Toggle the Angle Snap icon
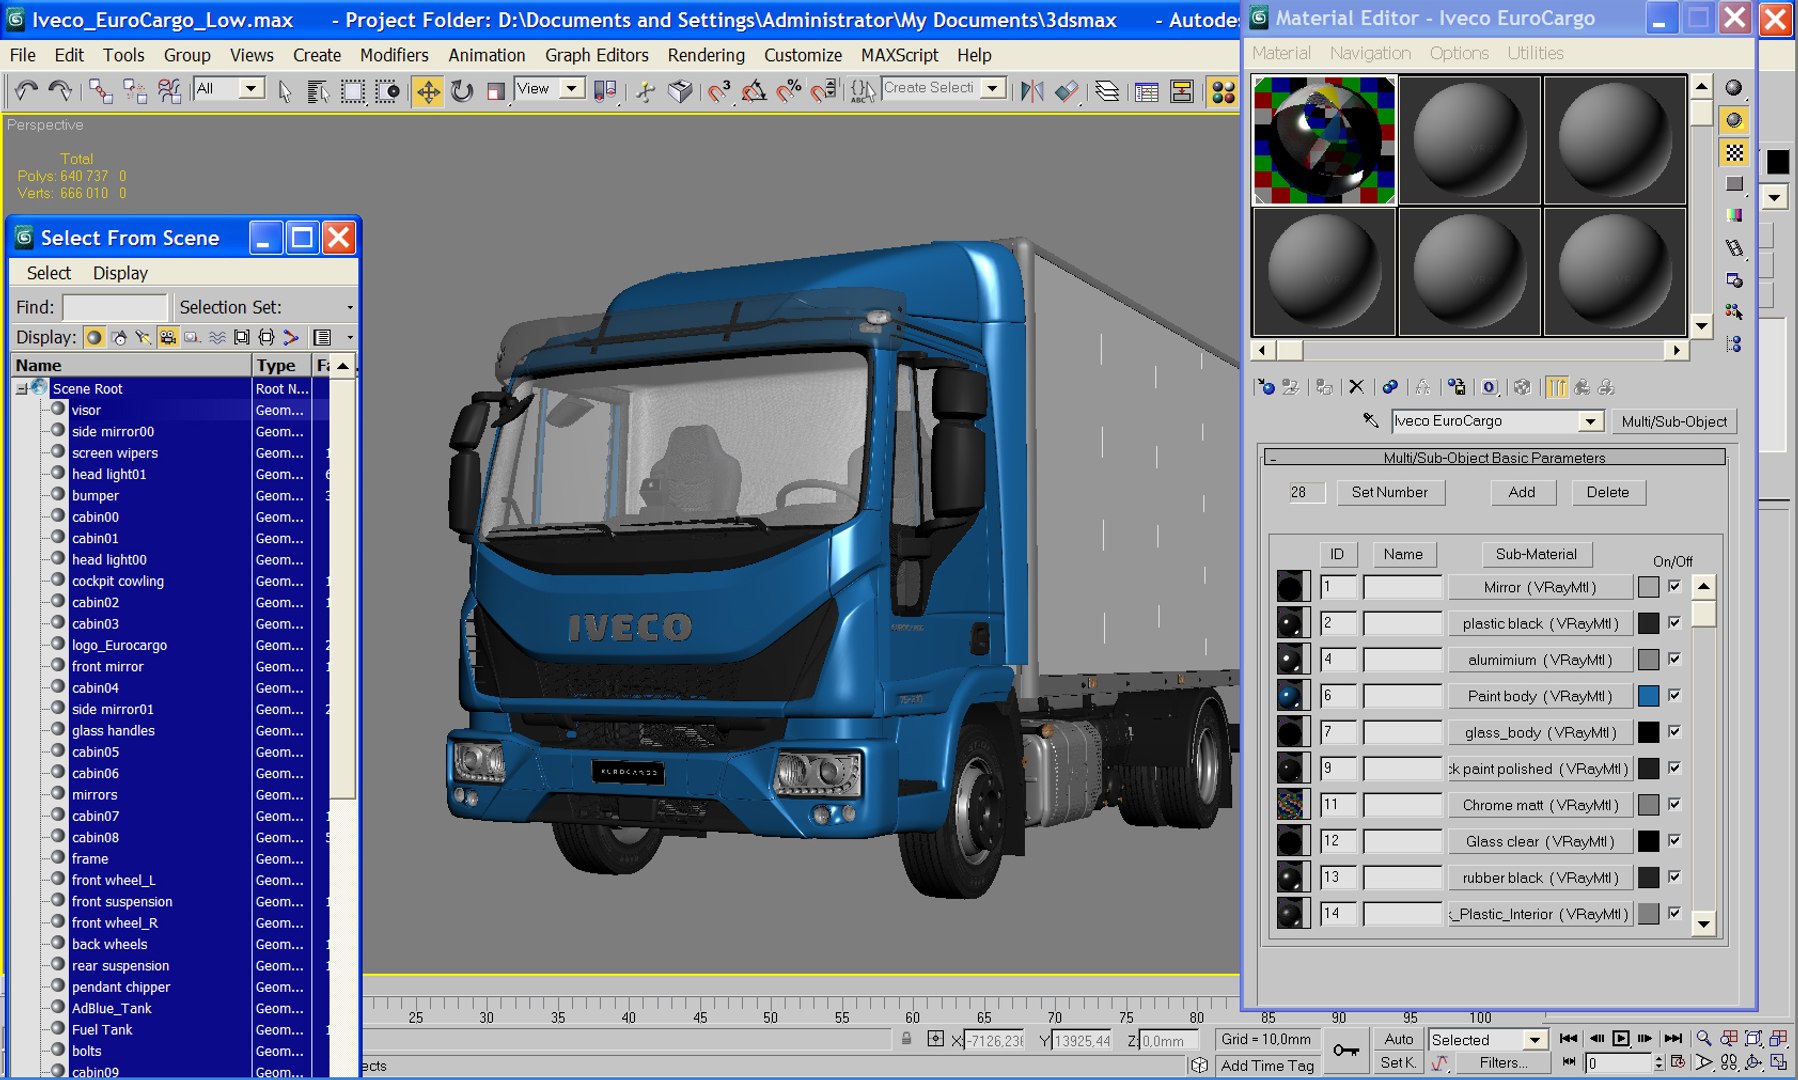The image size is (1798, 1080). pyautogui.click(x=754, y=91)
